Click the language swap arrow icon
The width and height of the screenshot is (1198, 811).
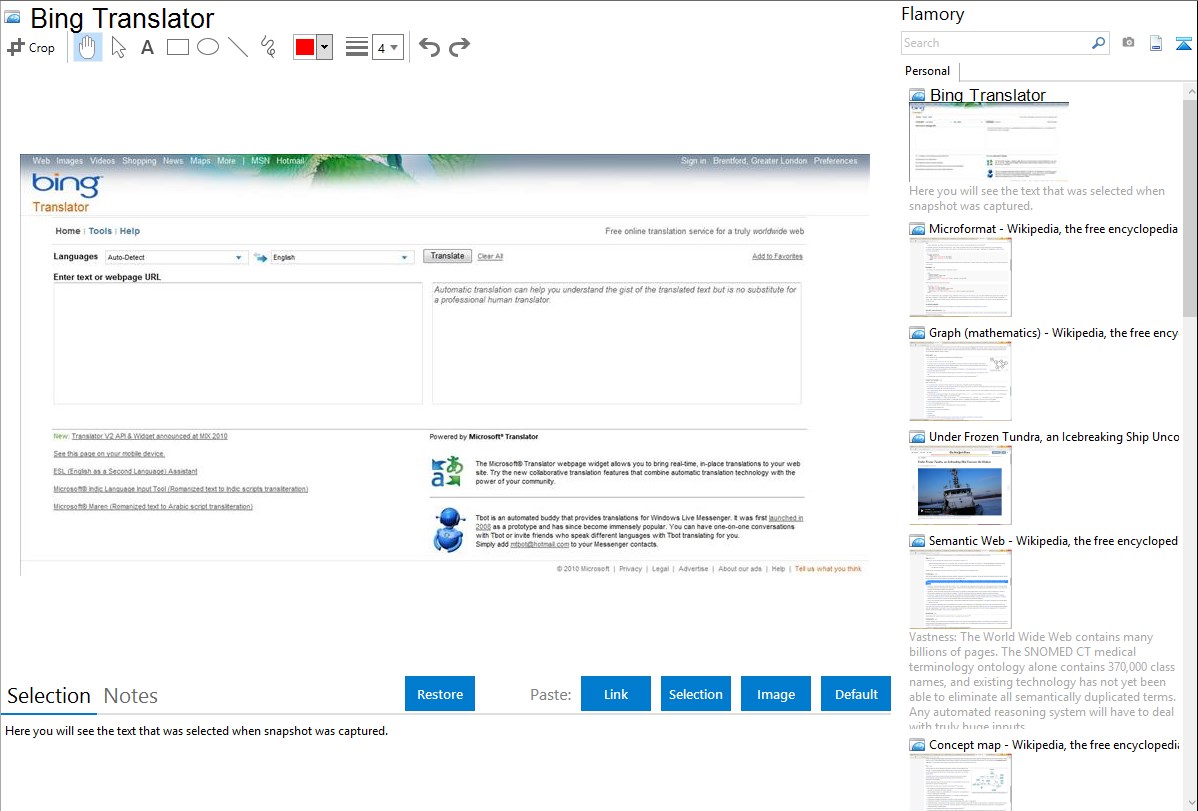[x=260, y=258]
